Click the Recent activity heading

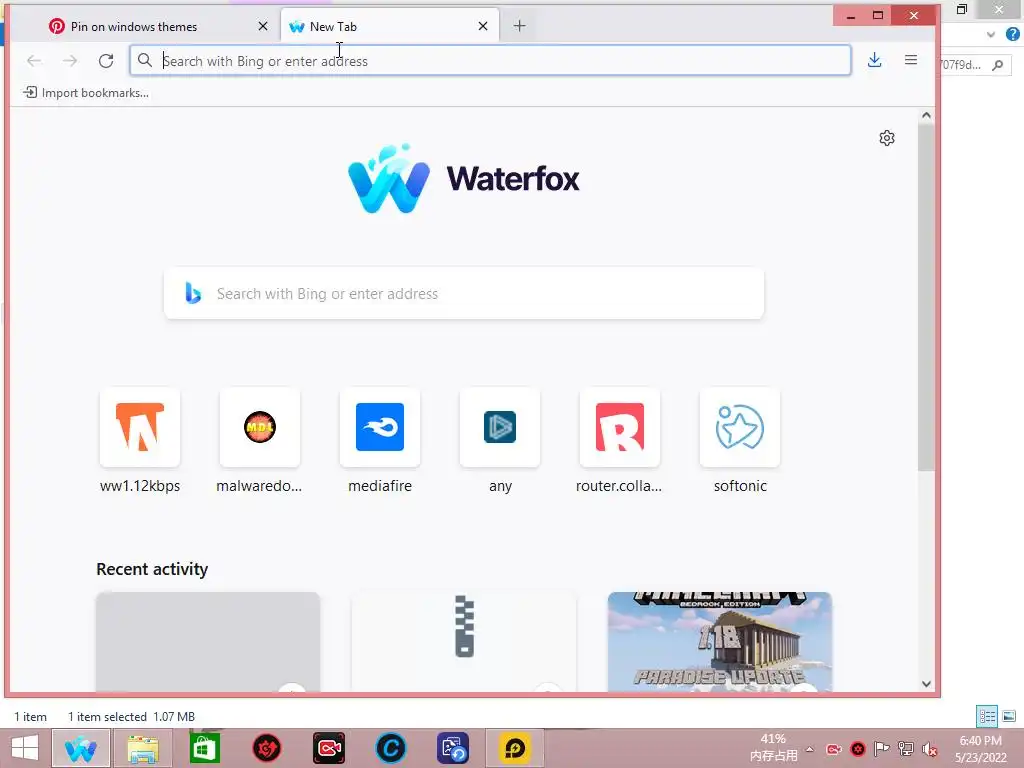coord(152,569)
